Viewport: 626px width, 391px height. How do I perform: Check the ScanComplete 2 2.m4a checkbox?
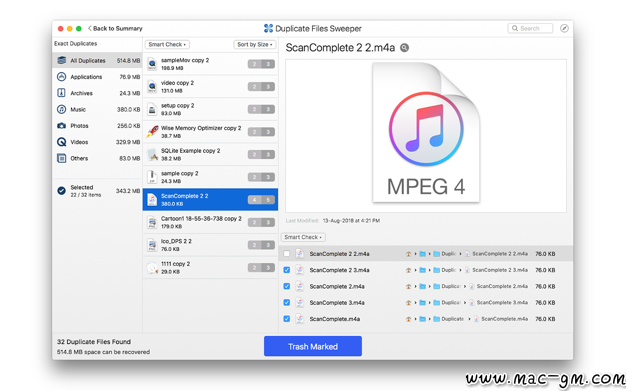pos(287,254)
